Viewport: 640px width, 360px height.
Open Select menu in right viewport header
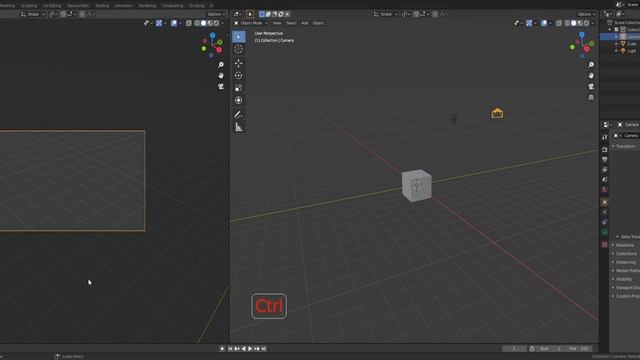291,23
